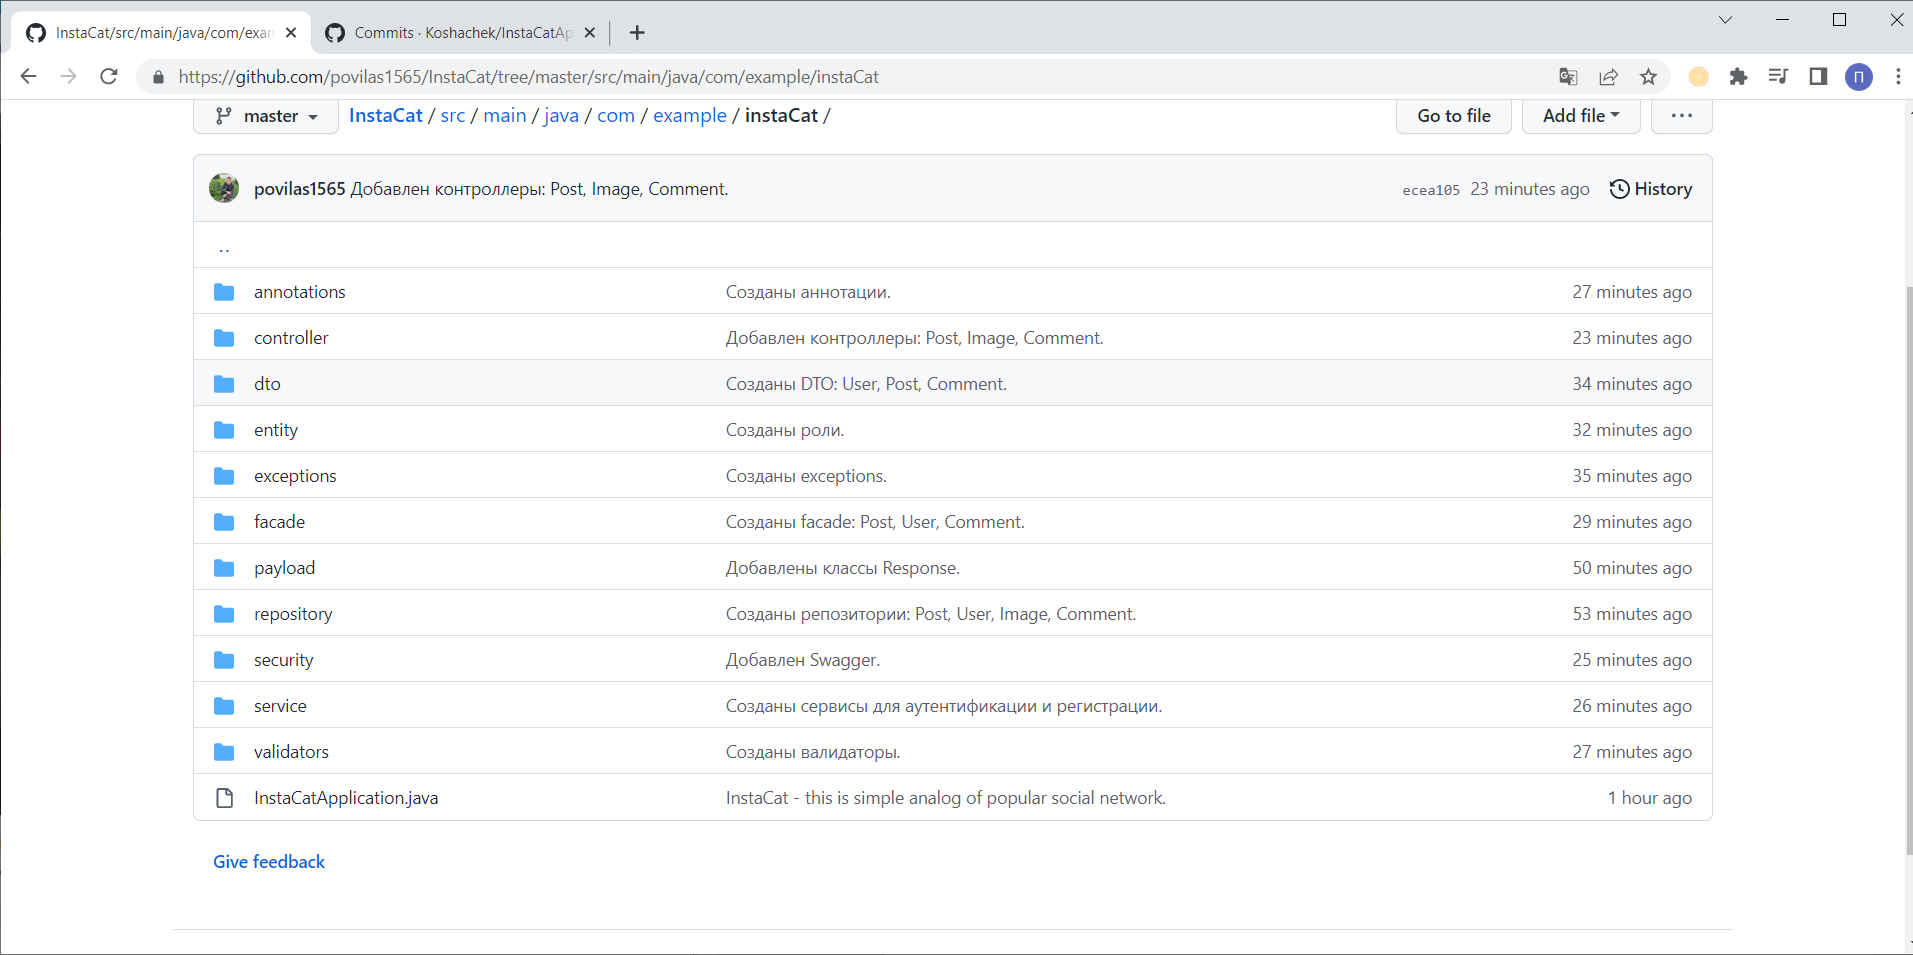The height and width of the screenshot is (955, 1913).
Task: Open a new tab with plus button
Action: coord(637,33)
